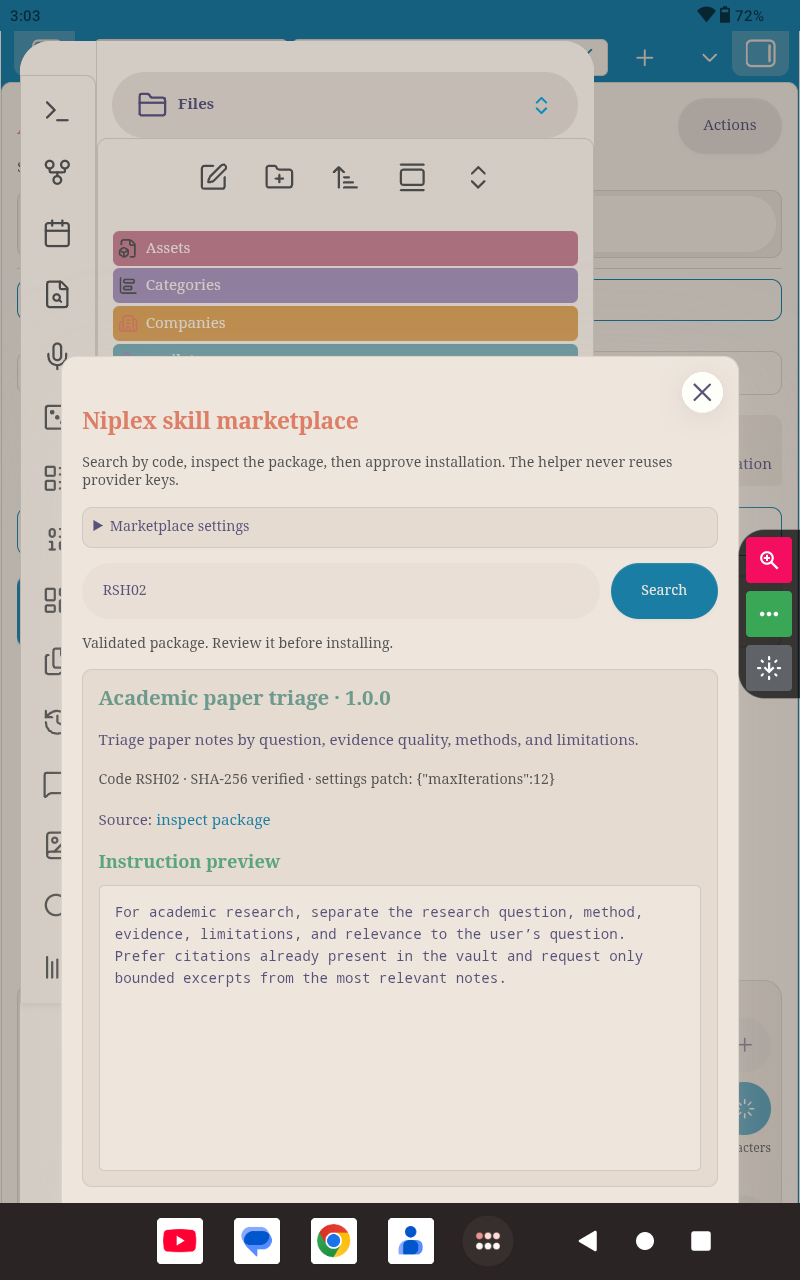Open the chat bubble sidebar icon
Image resolution: width=800 pixels, height=1280 pixels.
[54, 784]
